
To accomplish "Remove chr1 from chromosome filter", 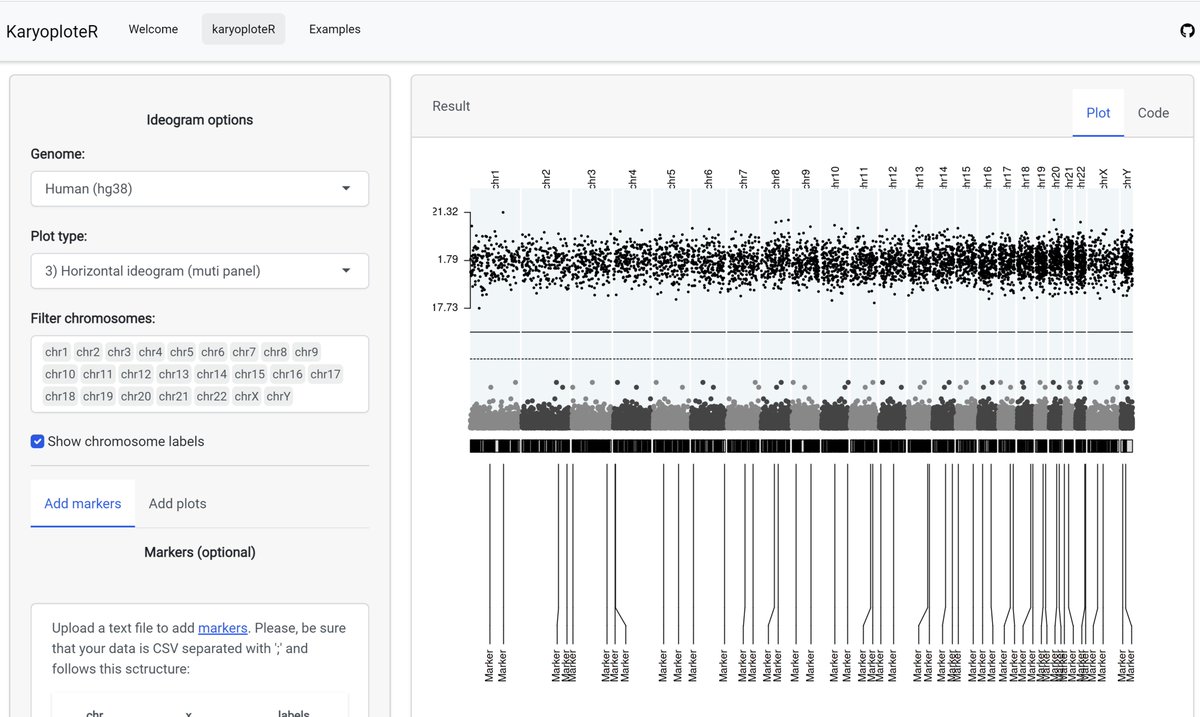I will point(57,352).
